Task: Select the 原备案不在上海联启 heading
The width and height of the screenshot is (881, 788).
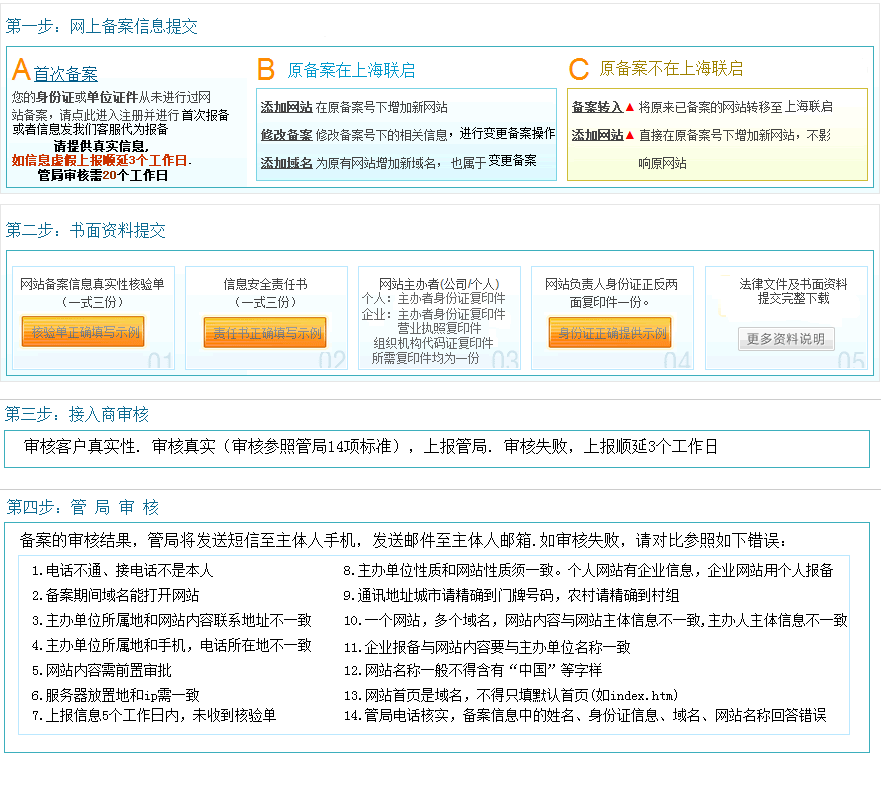Action: pyautogui.click(x=671, y=69)
